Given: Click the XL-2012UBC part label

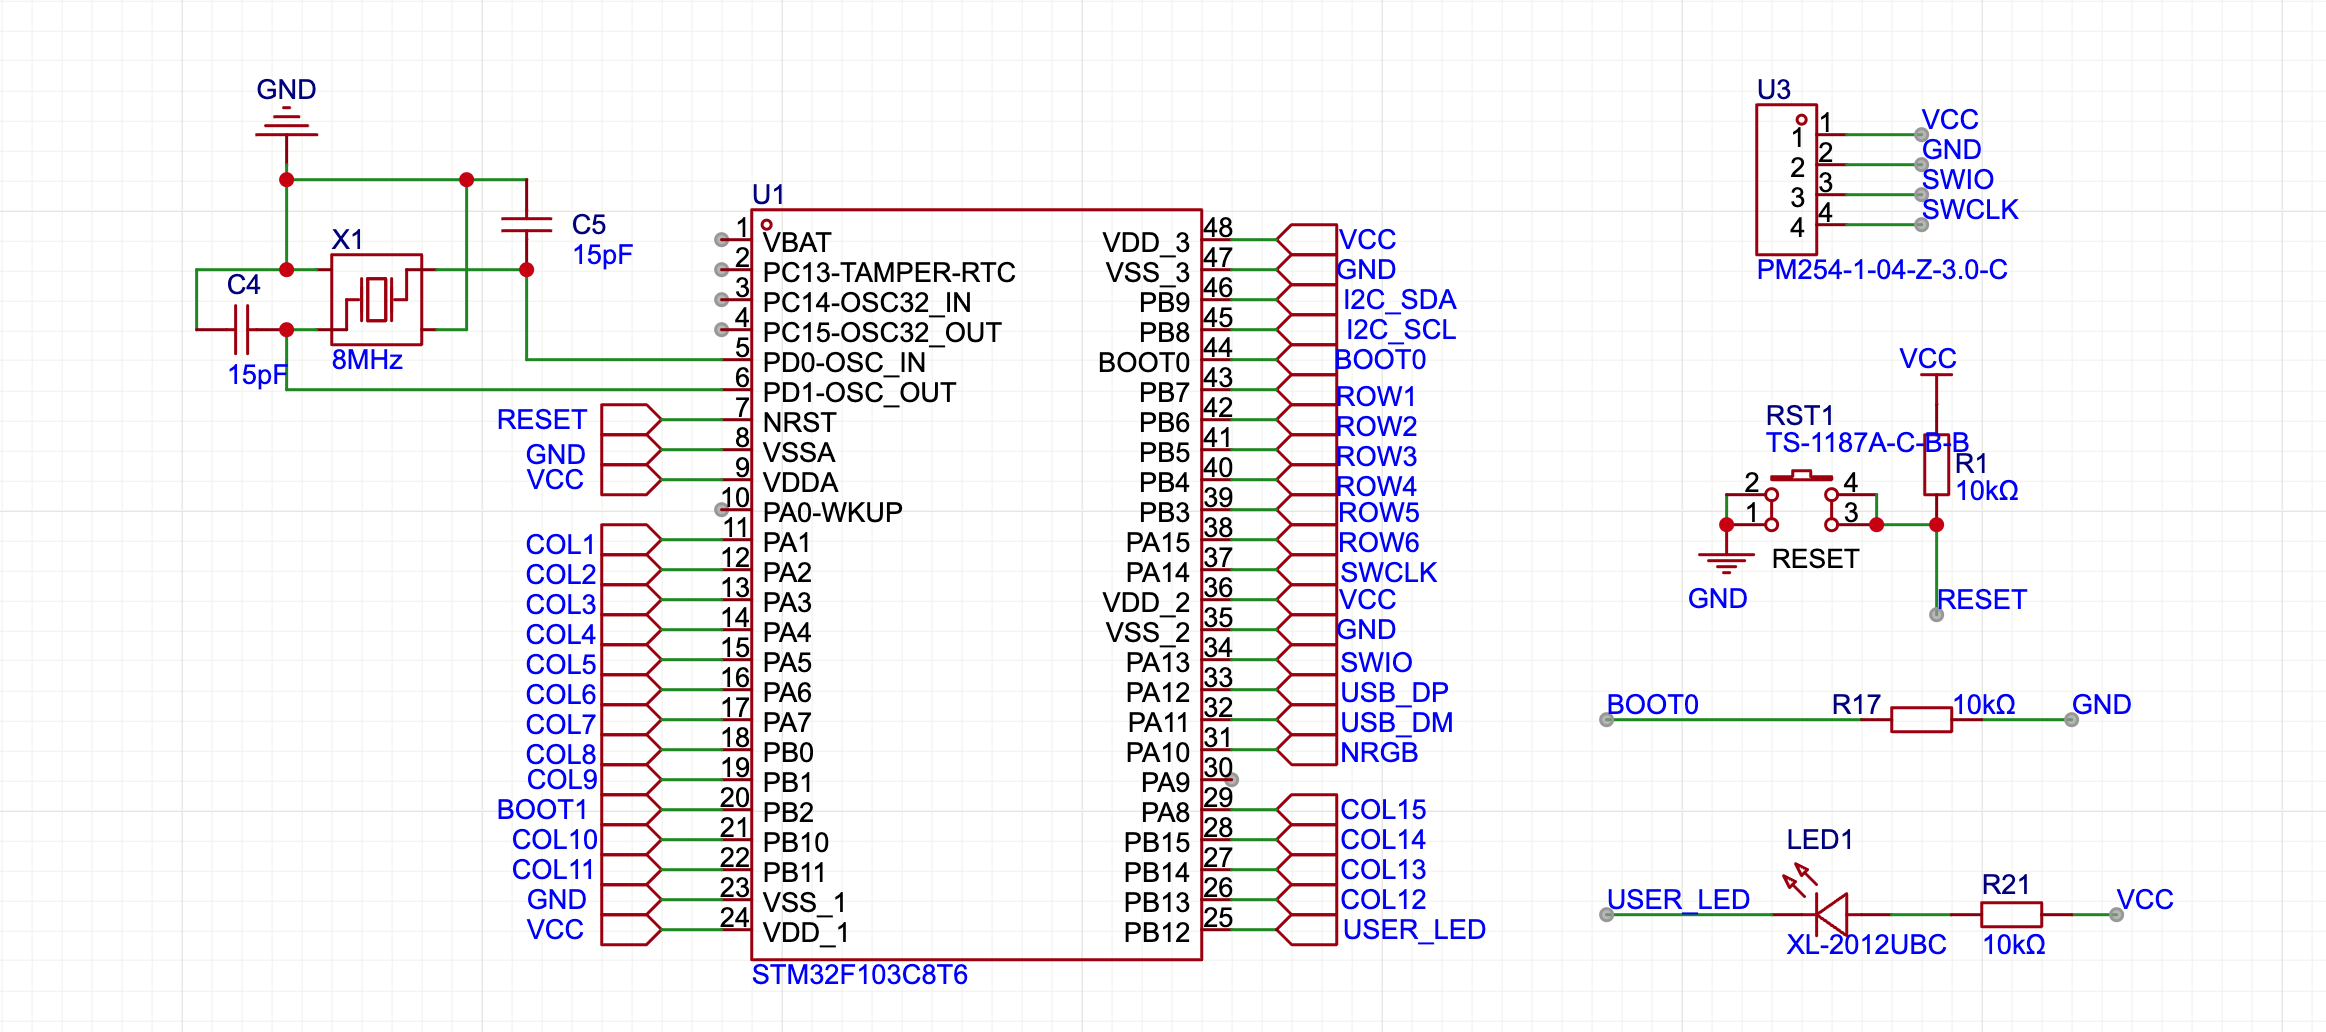Looking at the screenshot, I should [x=1867, y=945].
